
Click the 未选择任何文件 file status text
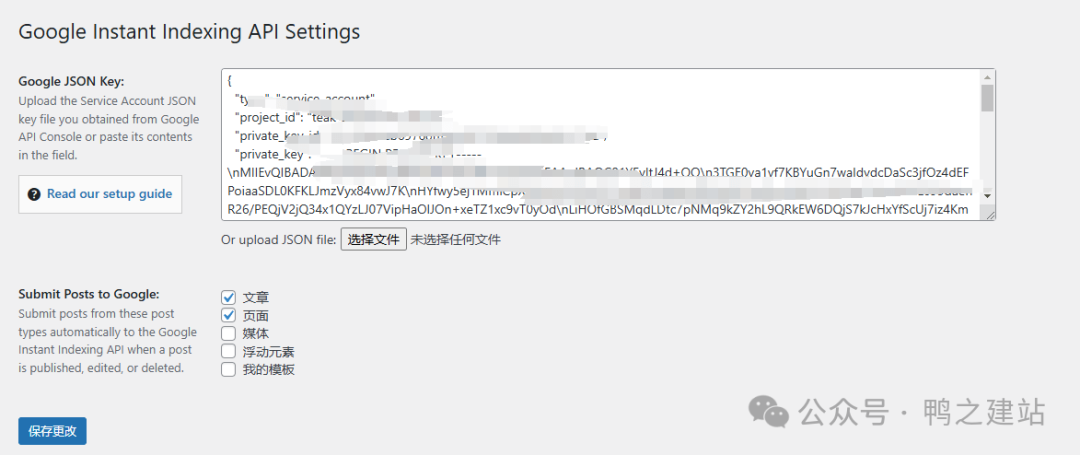(455, 240)
